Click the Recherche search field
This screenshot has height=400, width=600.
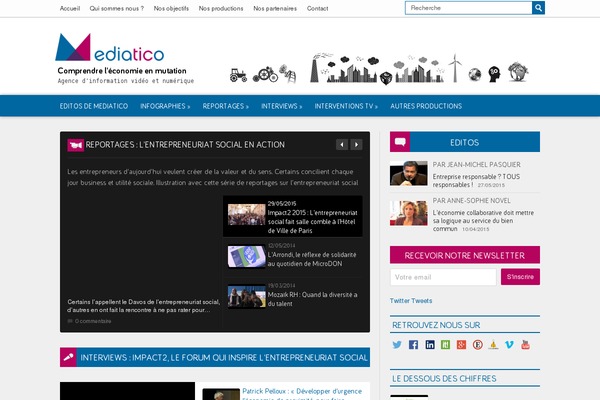[468, 8]
